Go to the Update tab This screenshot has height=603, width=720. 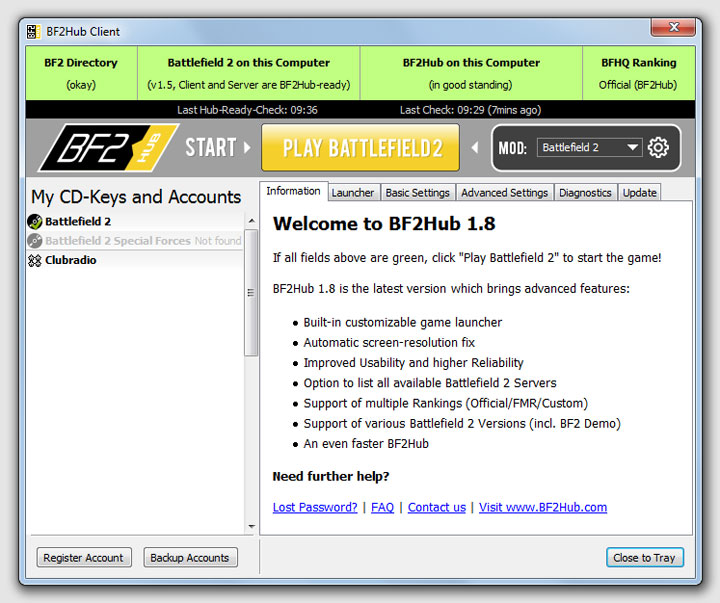(x=640, y=193)
